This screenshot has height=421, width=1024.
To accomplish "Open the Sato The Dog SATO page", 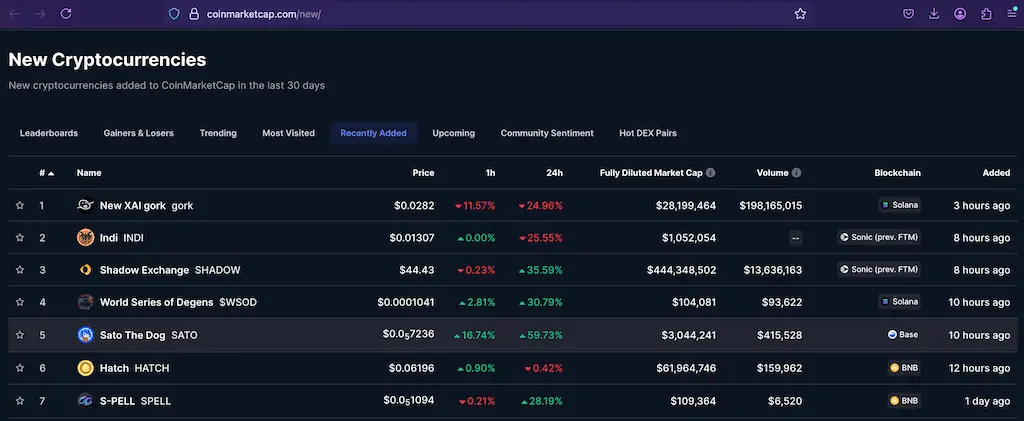I will tap(148, 335).
